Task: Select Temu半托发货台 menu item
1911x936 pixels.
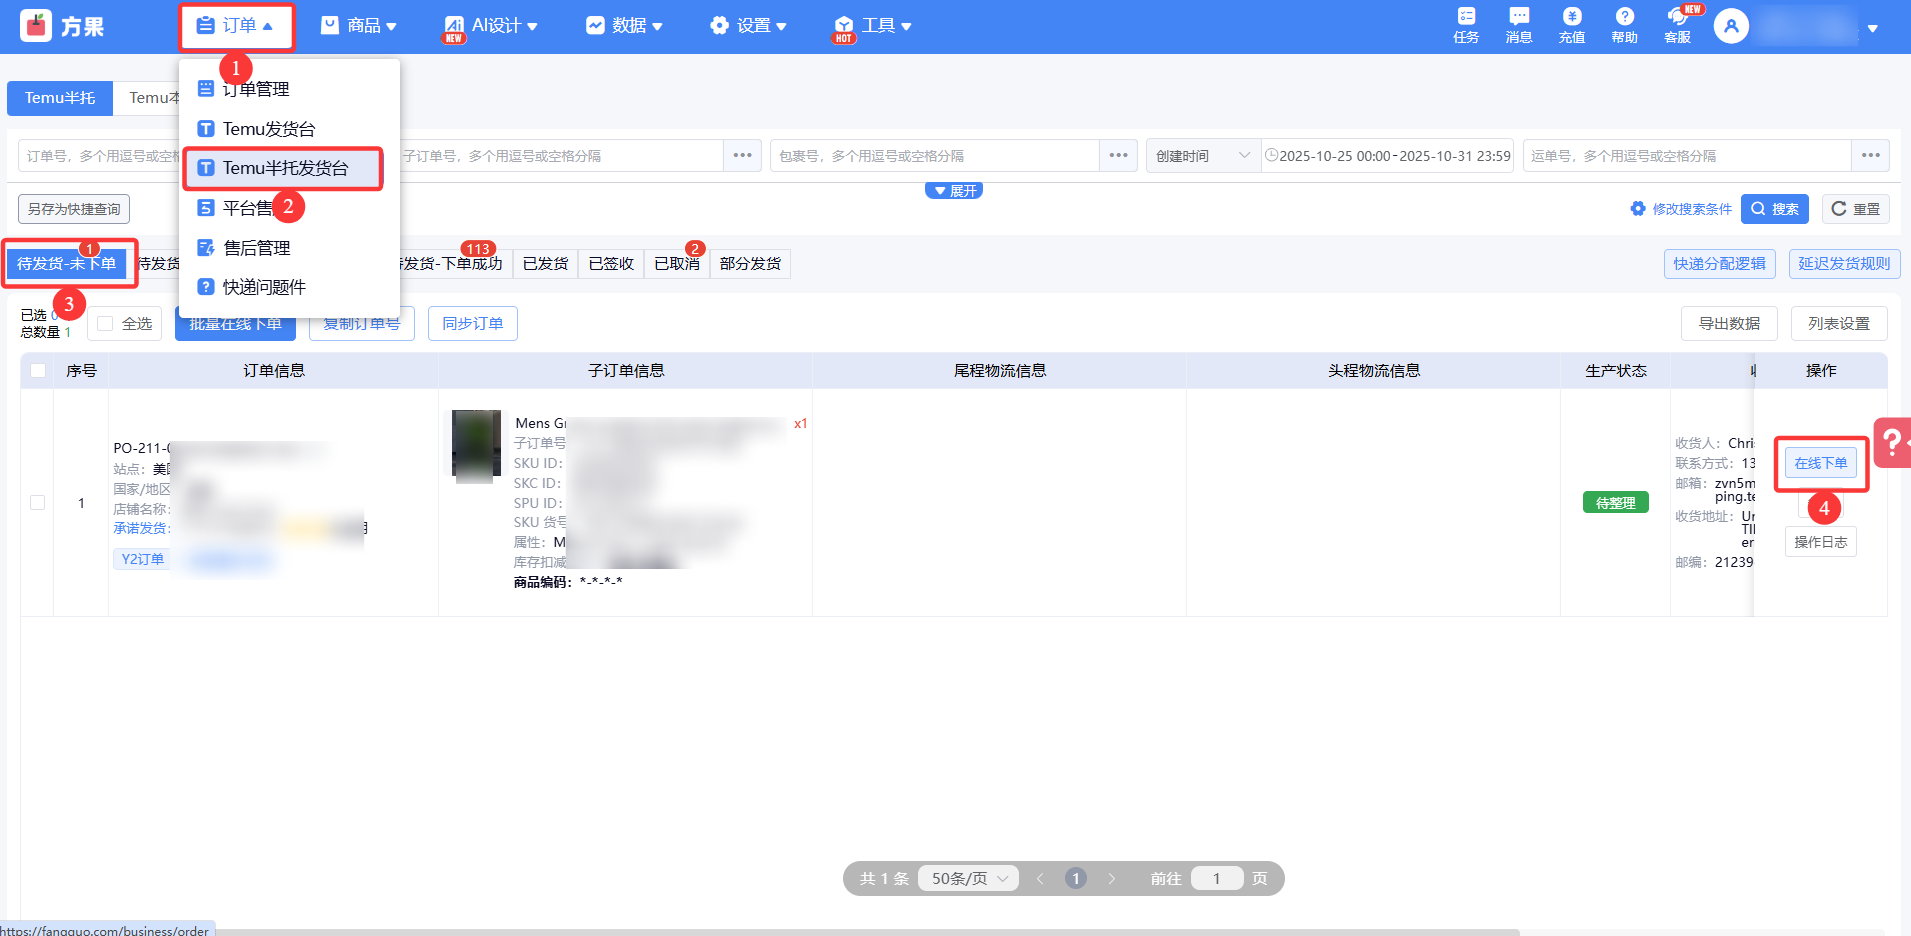Action: click(284, 168)
